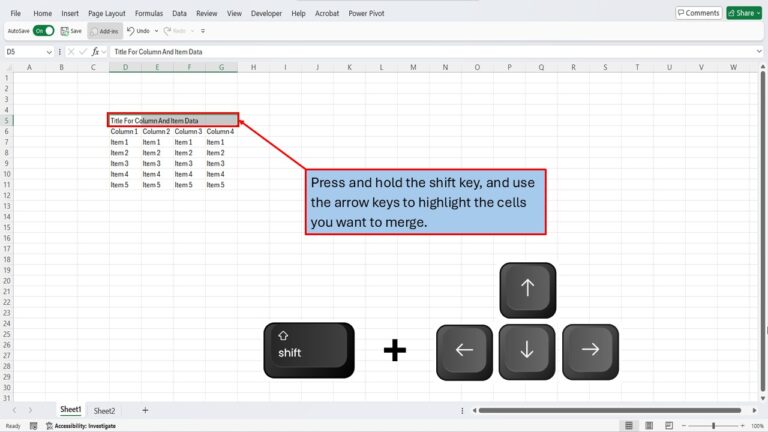
Task: Expand the Undo history dropdown arrow
Action: click(x=156, y=31)
